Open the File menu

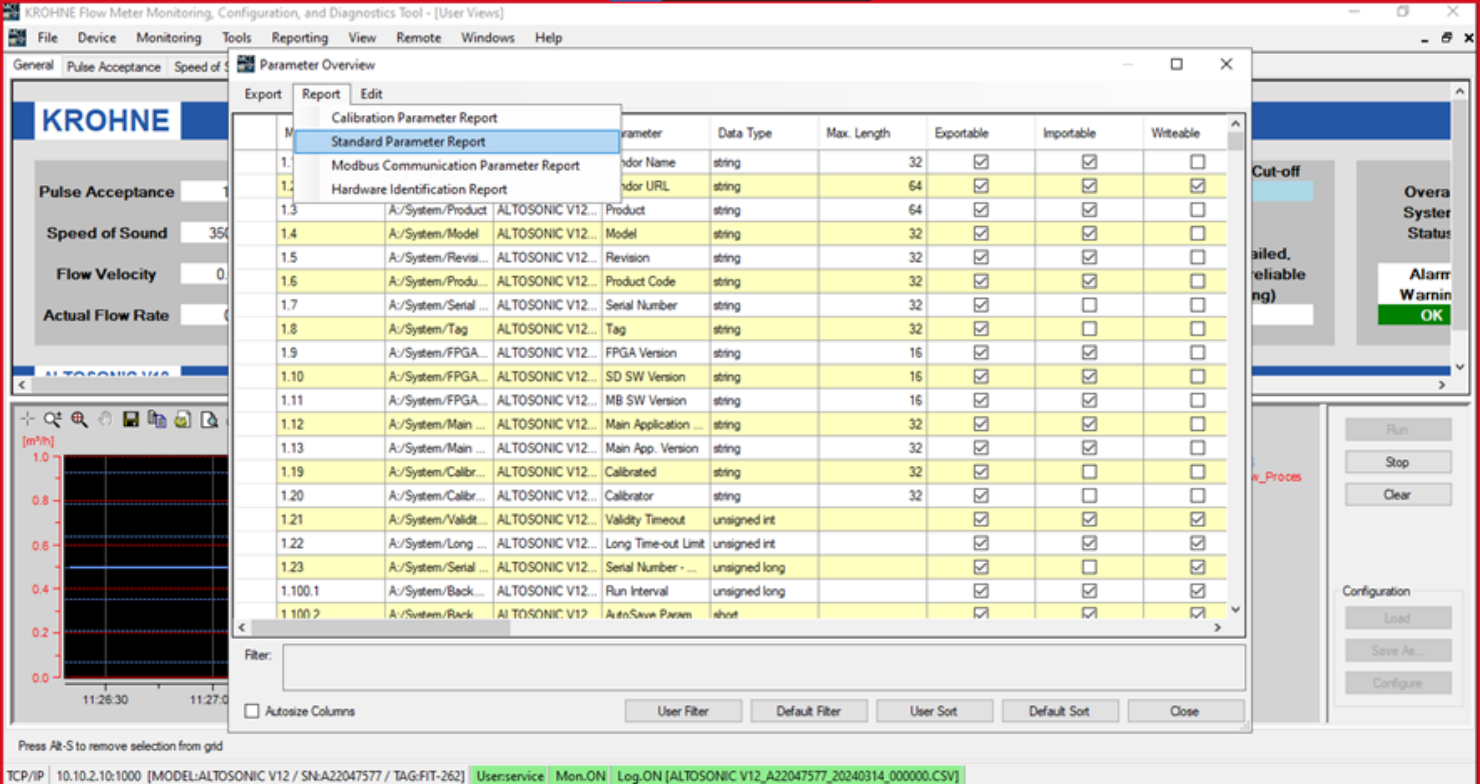(48, 38)
